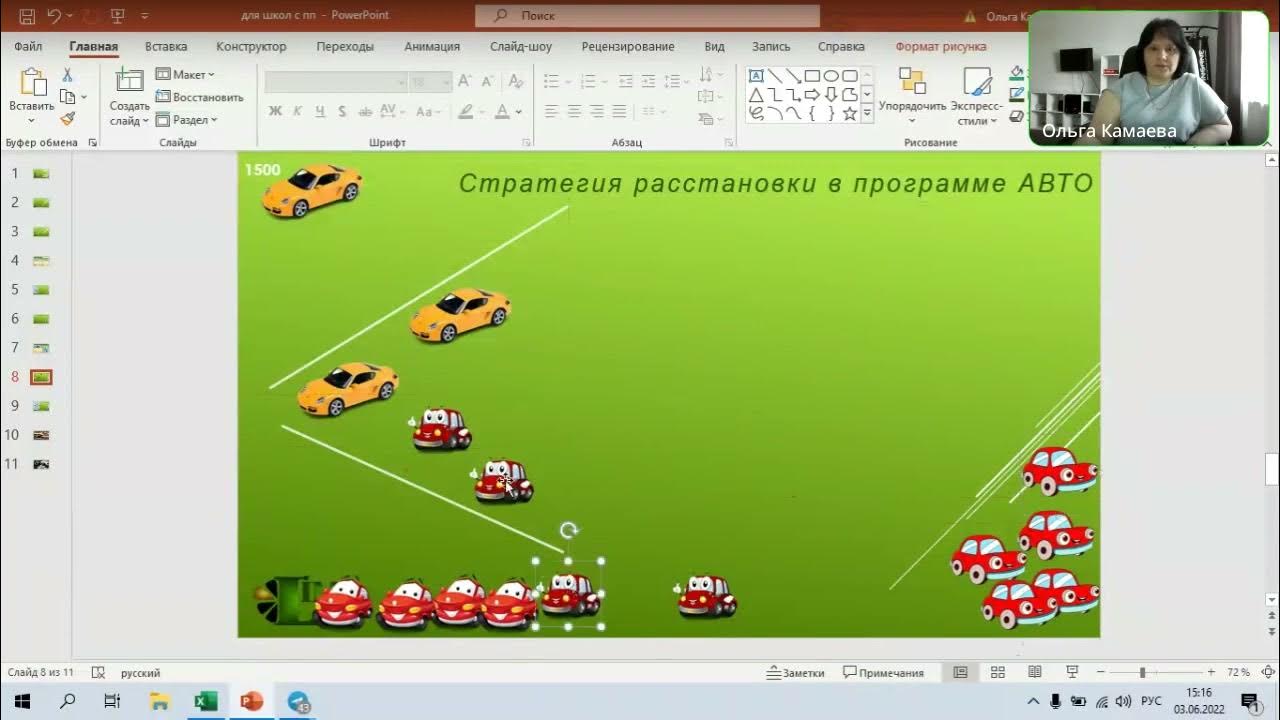Toggle justify text alignment

point(620,112)
